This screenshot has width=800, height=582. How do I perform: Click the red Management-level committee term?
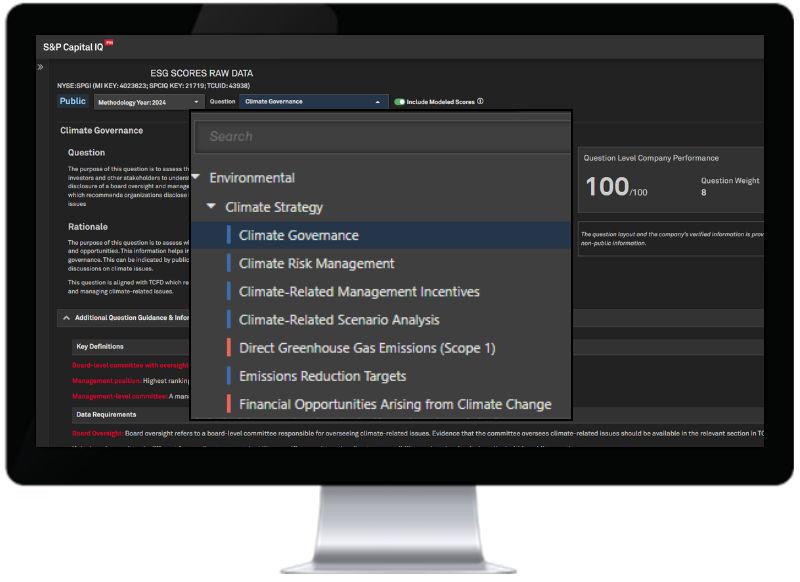[119, 396]
